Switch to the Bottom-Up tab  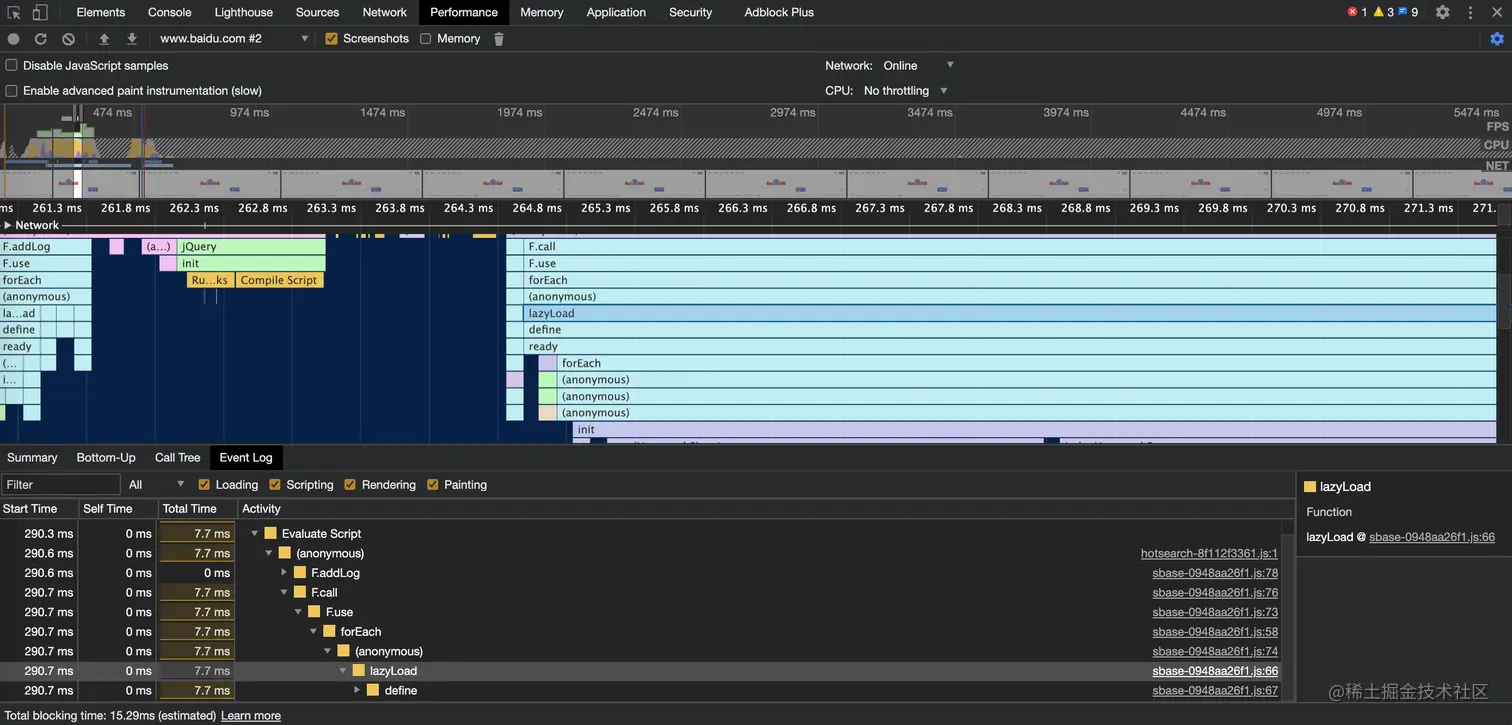point(106,458)
